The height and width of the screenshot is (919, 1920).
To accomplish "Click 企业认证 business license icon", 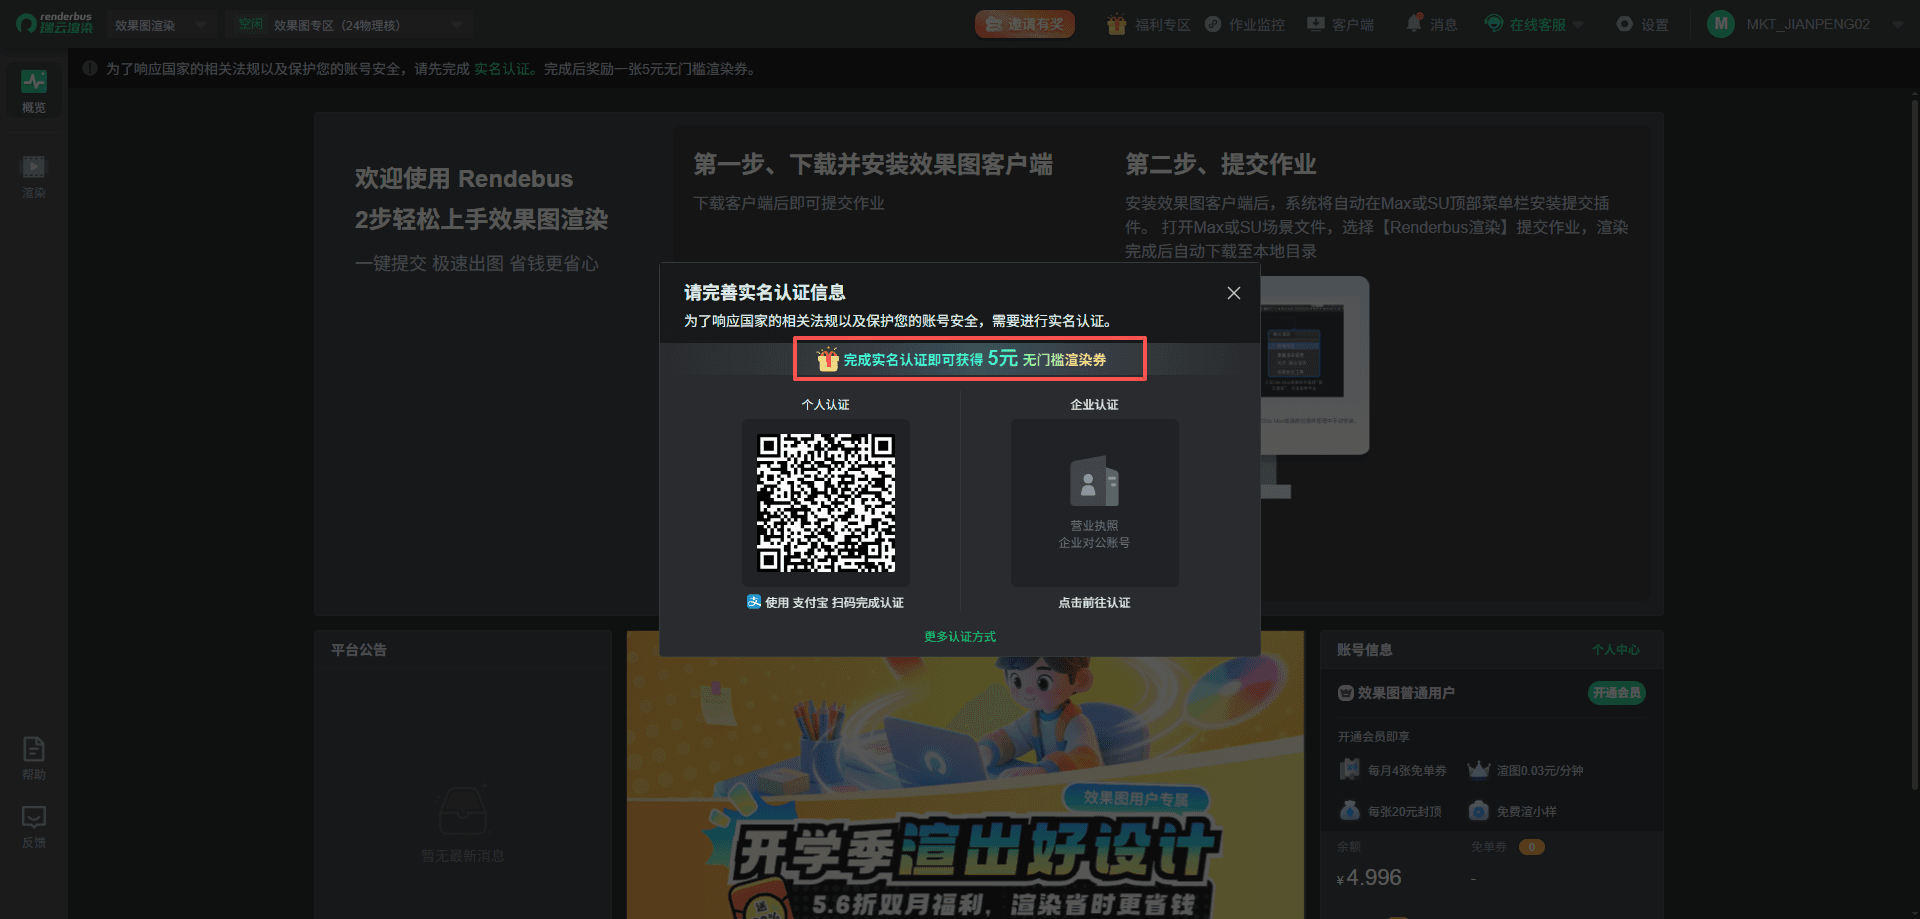I will pyautogui.click(x=1094, y=483).
